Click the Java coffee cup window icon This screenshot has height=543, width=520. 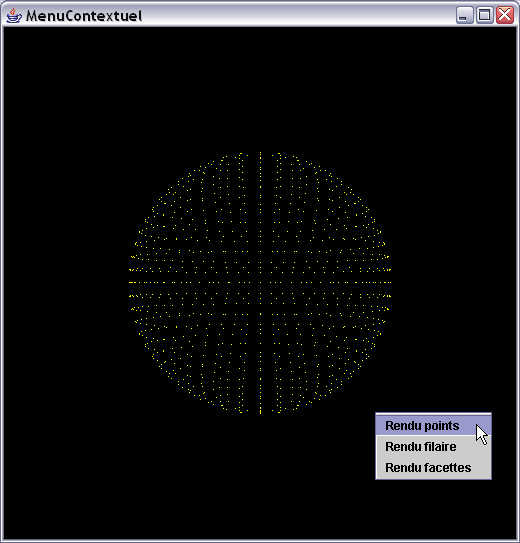[x=14, y=16]
